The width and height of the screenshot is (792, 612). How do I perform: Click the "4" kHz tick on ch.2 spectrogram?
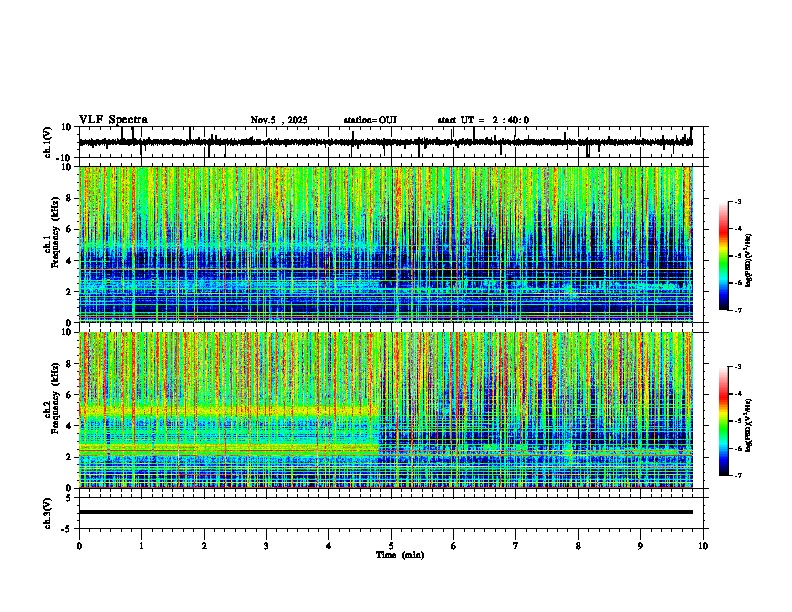click(71, 426)
